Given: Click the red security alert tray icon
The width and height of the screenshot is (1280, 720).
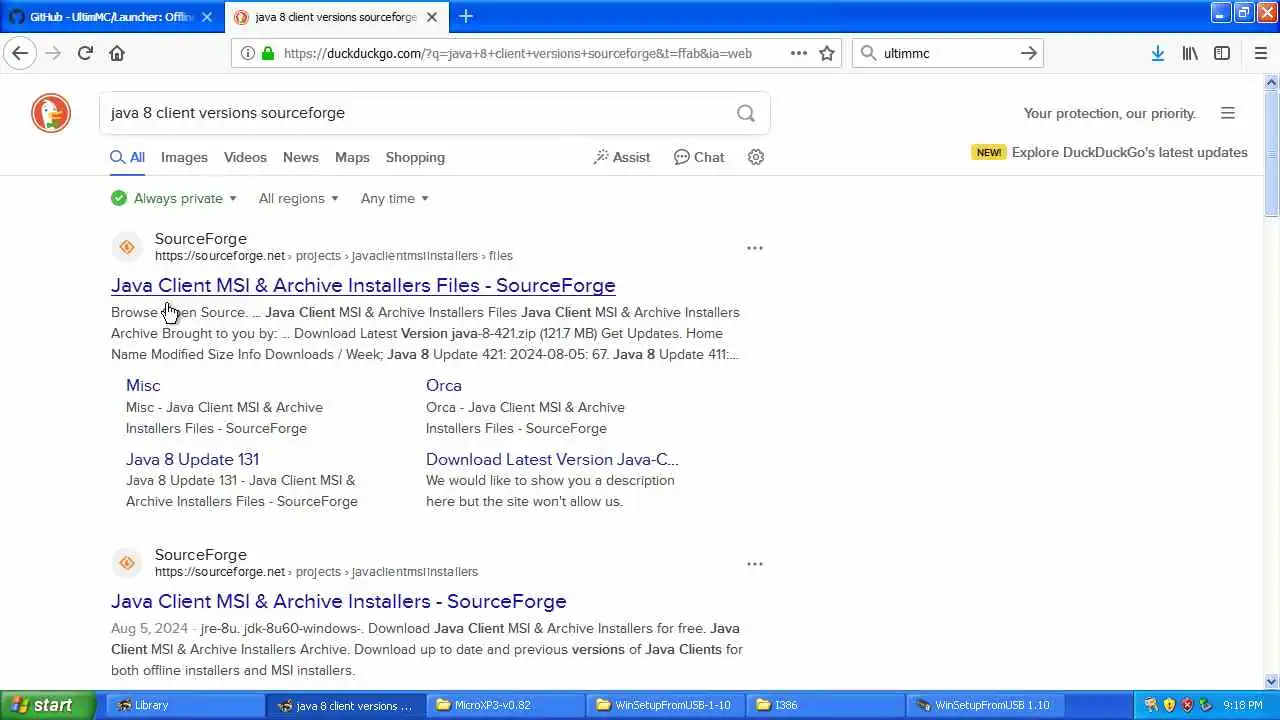Looking at the screenshot, I should point(1187,705).
